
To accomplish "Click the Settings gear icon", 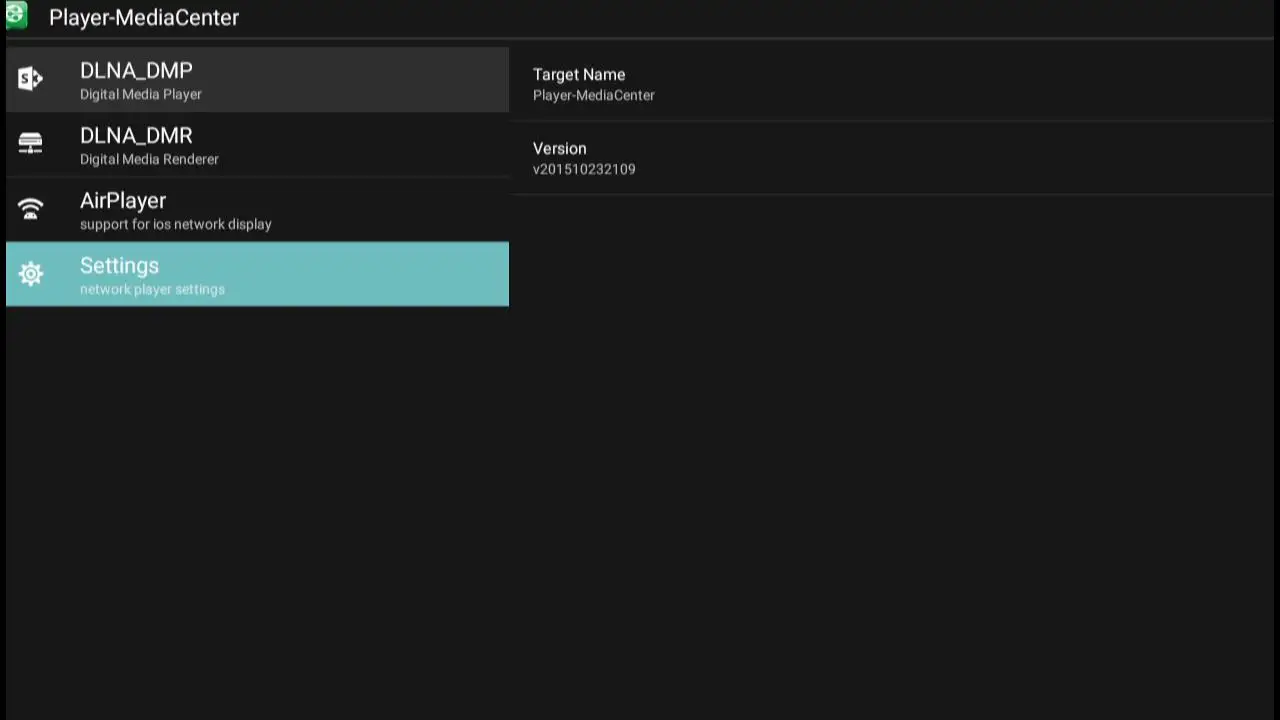I will (x=30, y=274).
